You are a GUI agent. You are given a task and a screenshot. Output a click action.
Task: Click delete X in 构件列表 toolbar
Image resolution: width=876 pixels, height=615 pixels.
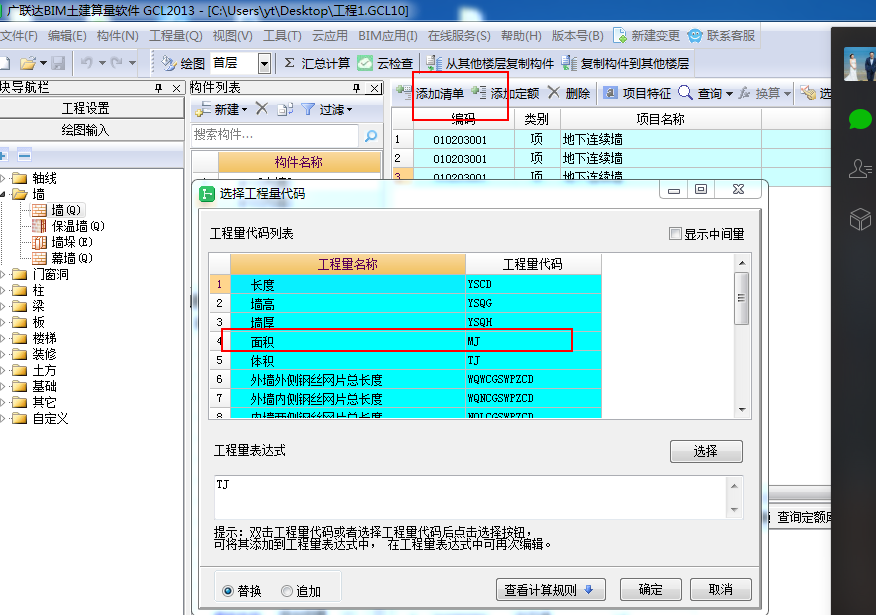(x=261, y=108)
